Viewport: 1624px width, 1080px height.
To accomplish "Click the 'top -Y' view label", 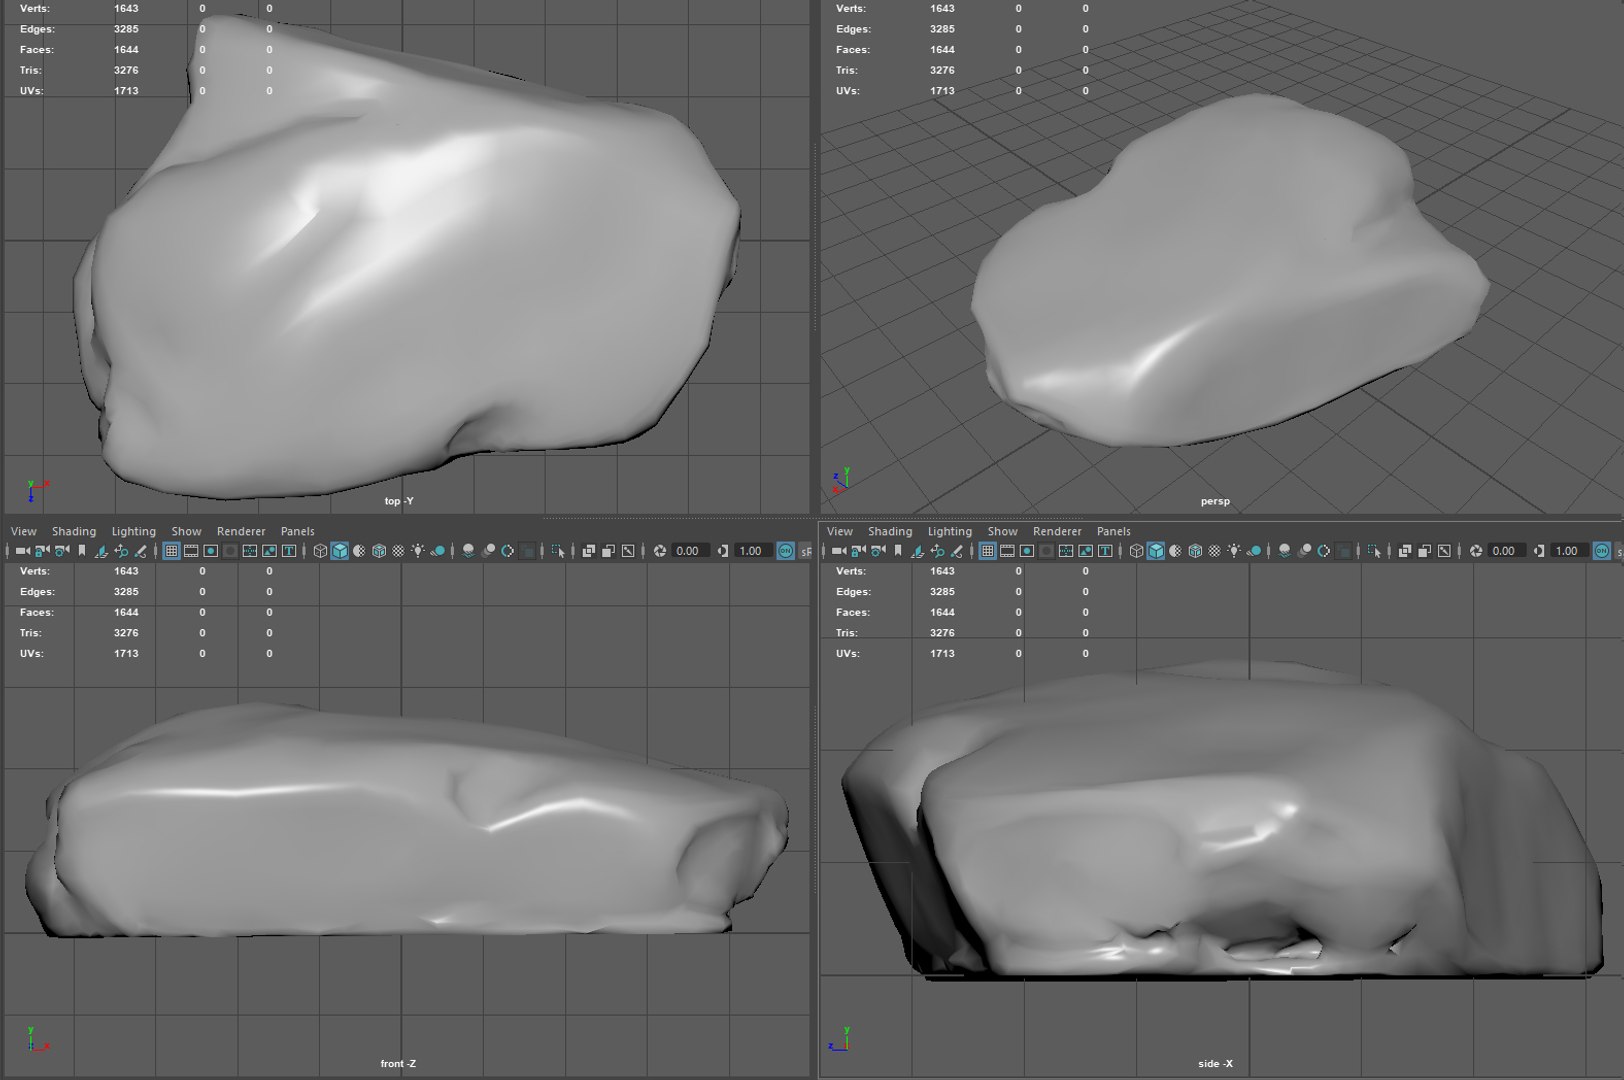I will click(x=399, y=501).
